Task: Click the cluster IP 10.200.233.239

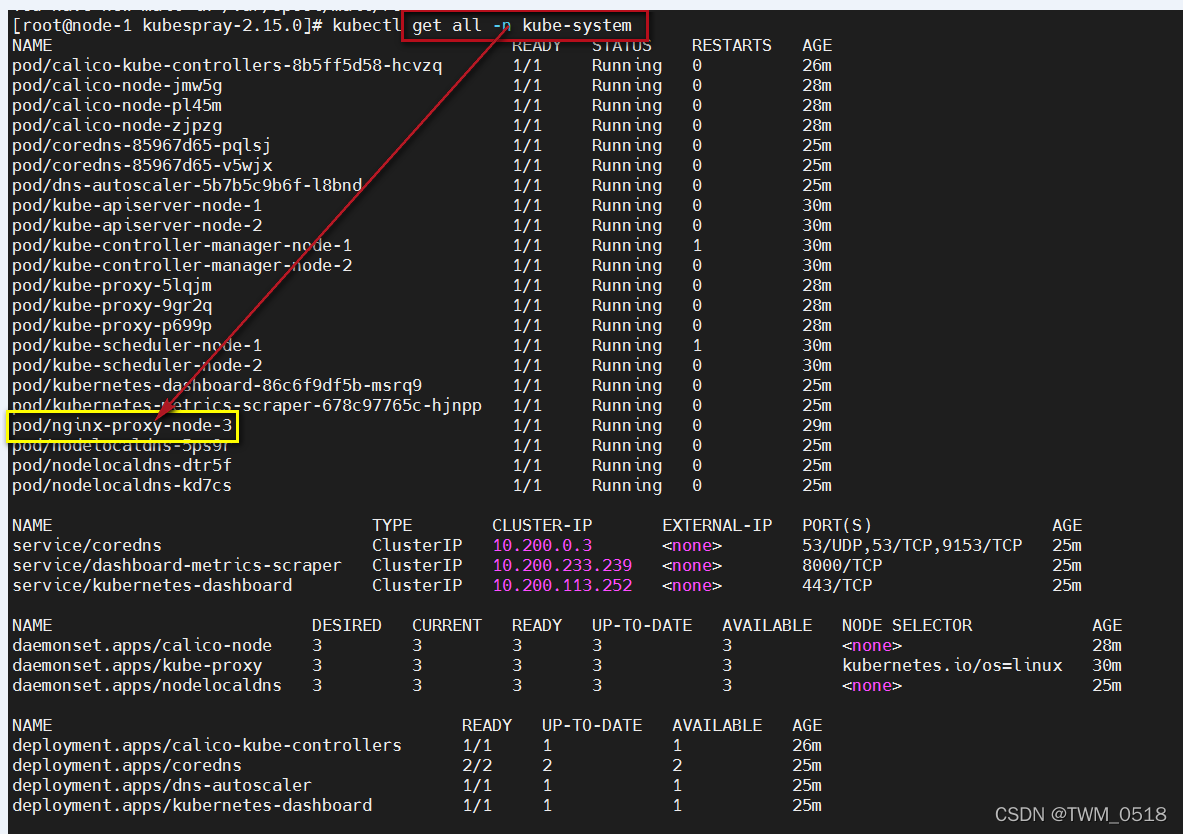Action: (562, 566)
